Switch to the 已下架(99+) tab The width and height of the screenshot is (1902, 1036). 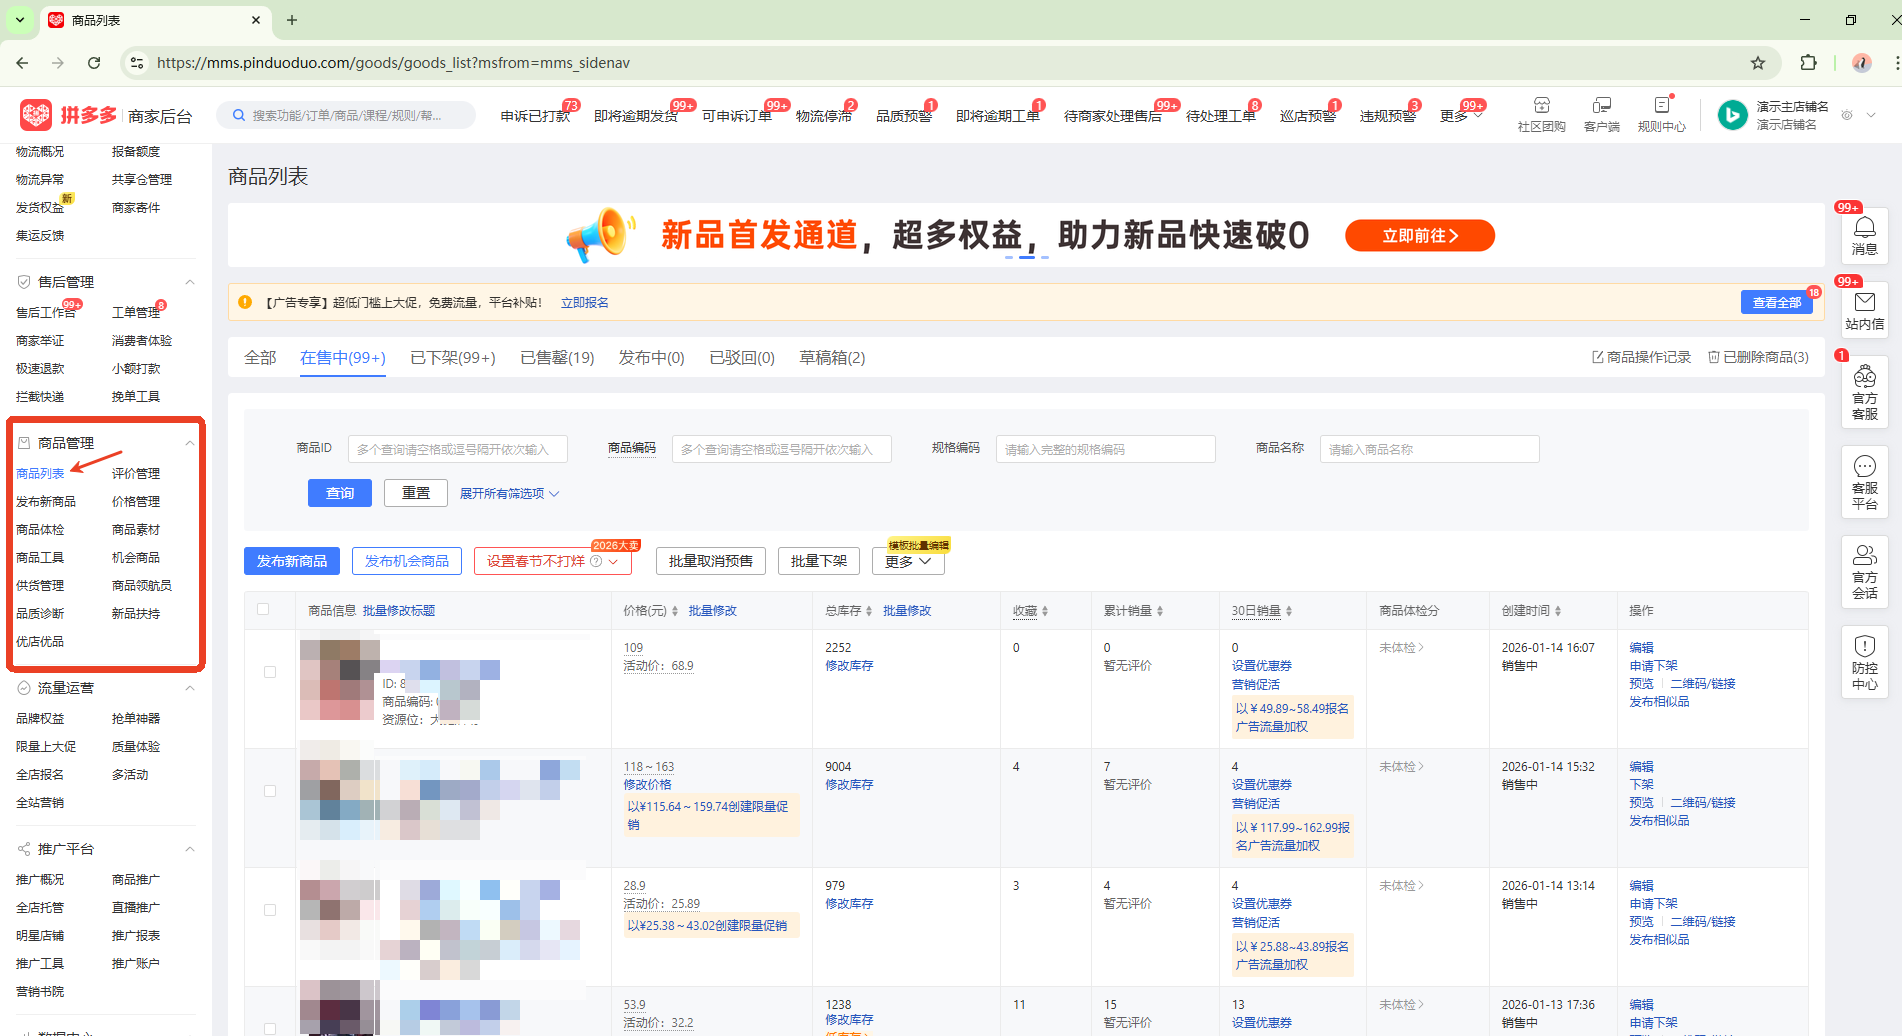453,358
